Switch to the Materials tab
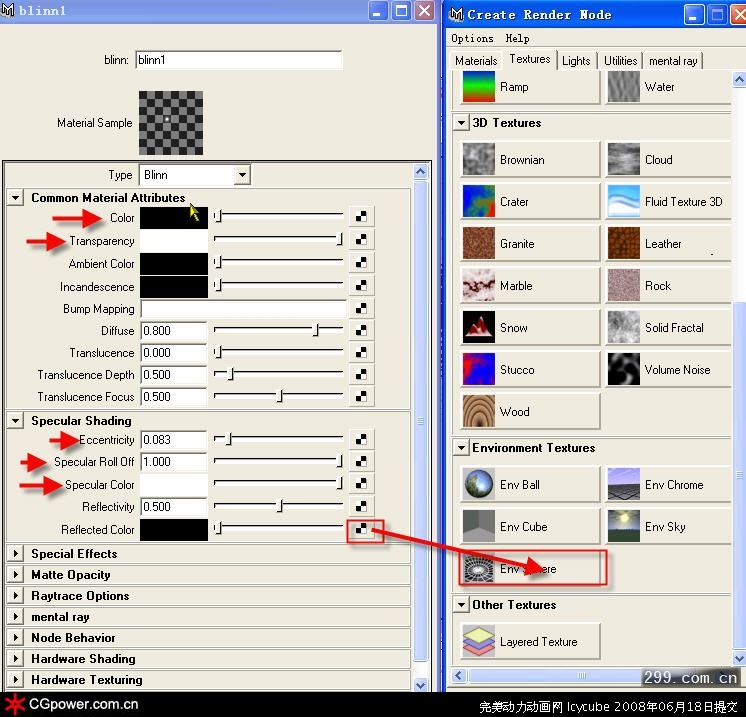The width and height of the screenshot is (746, 717). pos(476,61)
